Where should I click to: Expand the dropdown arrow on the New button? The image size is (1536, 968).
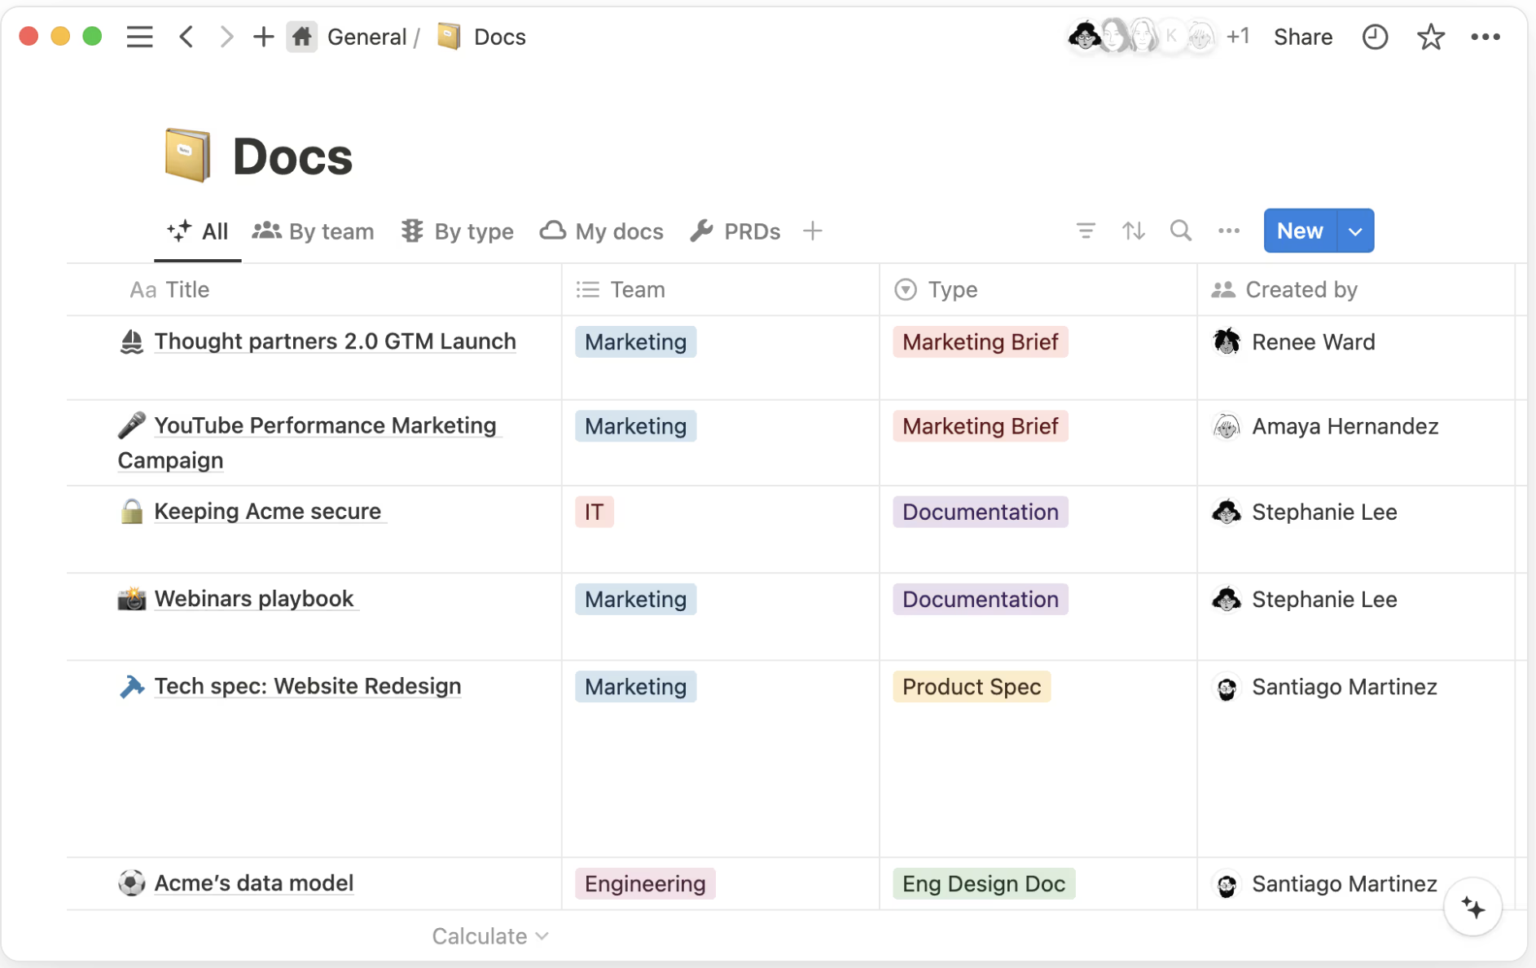coord(1355,230)
